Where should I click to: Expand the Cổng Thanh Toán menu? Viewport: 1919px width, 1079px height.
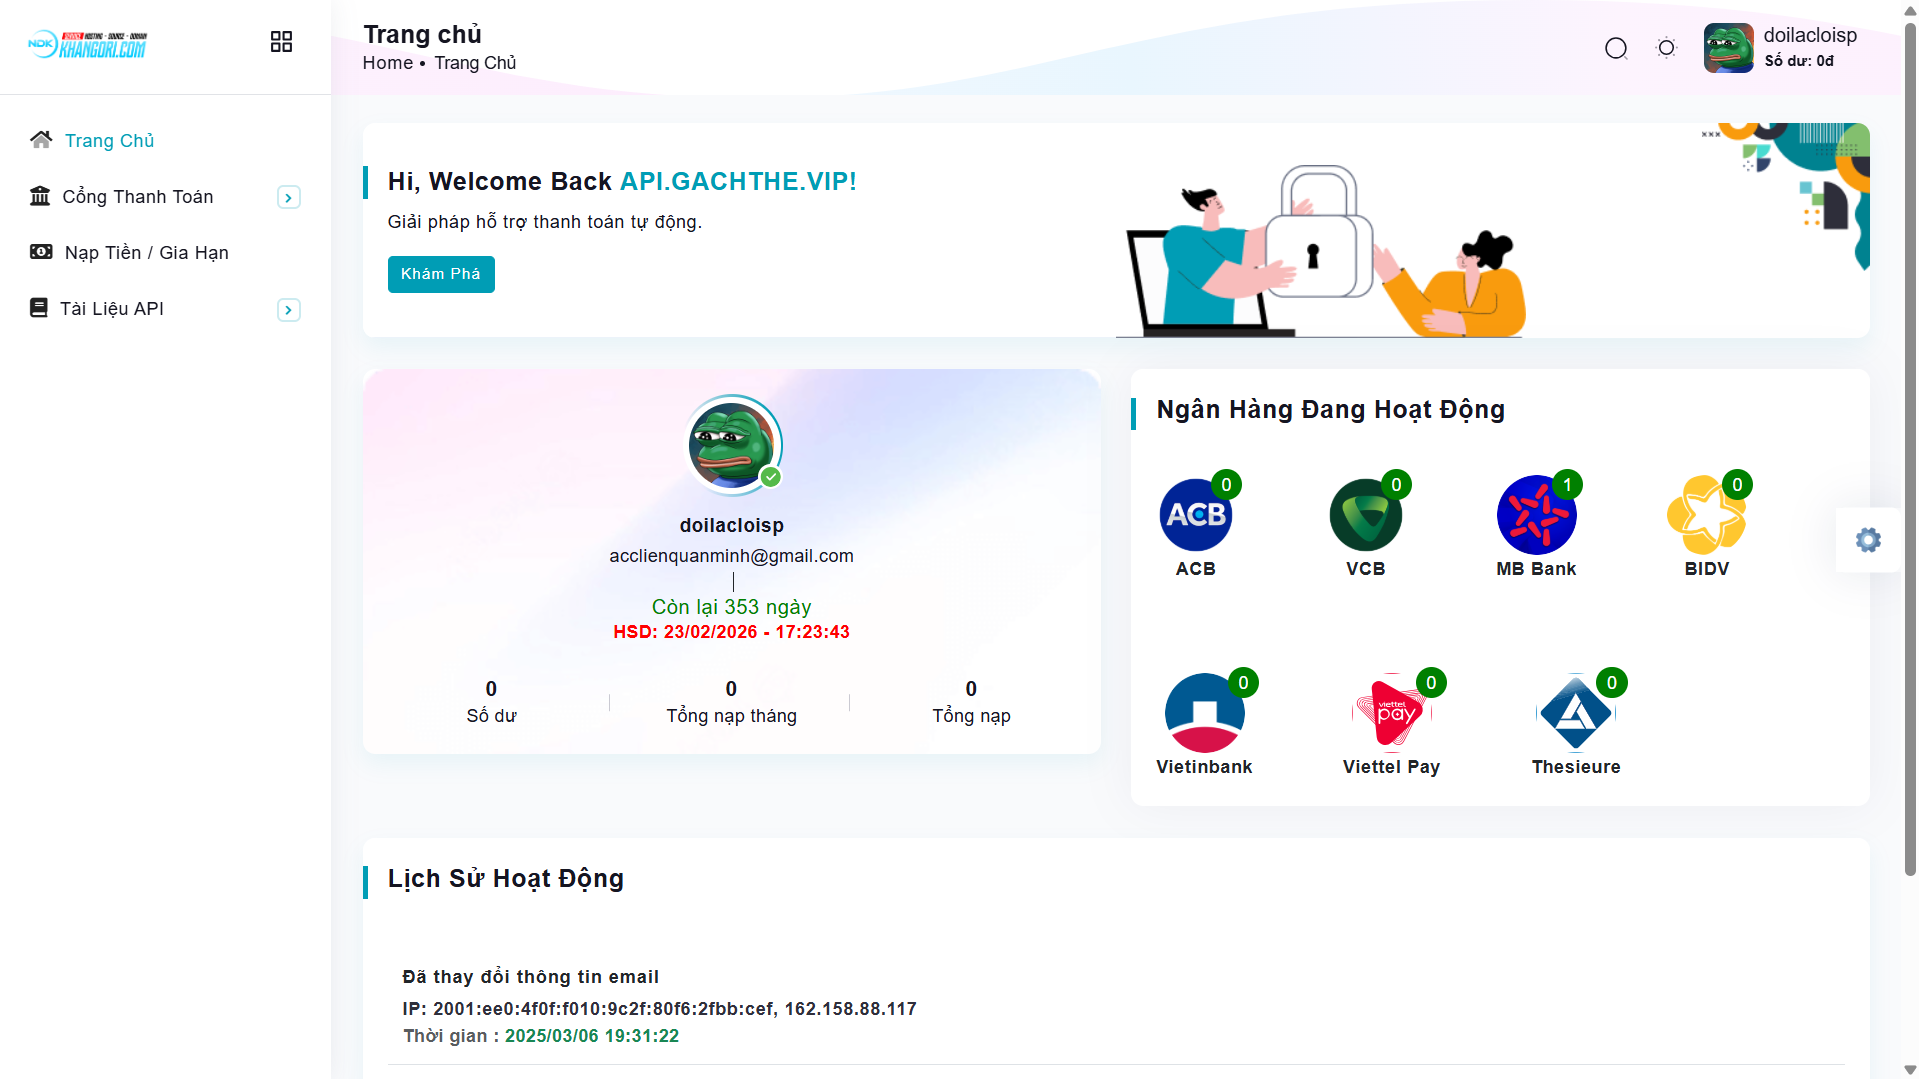tap(289, 197)
